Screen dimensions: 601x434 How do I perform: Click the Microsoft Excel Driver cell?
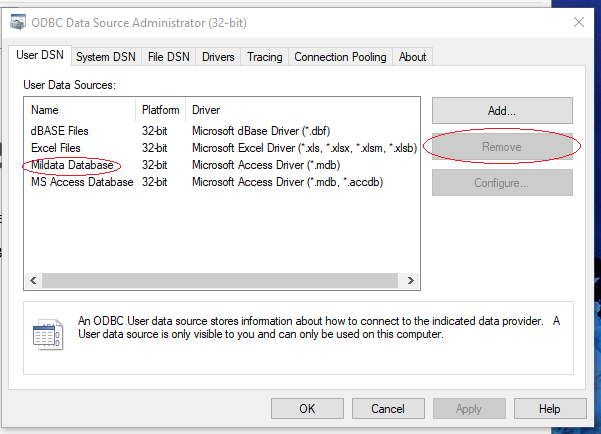[304, 148]
